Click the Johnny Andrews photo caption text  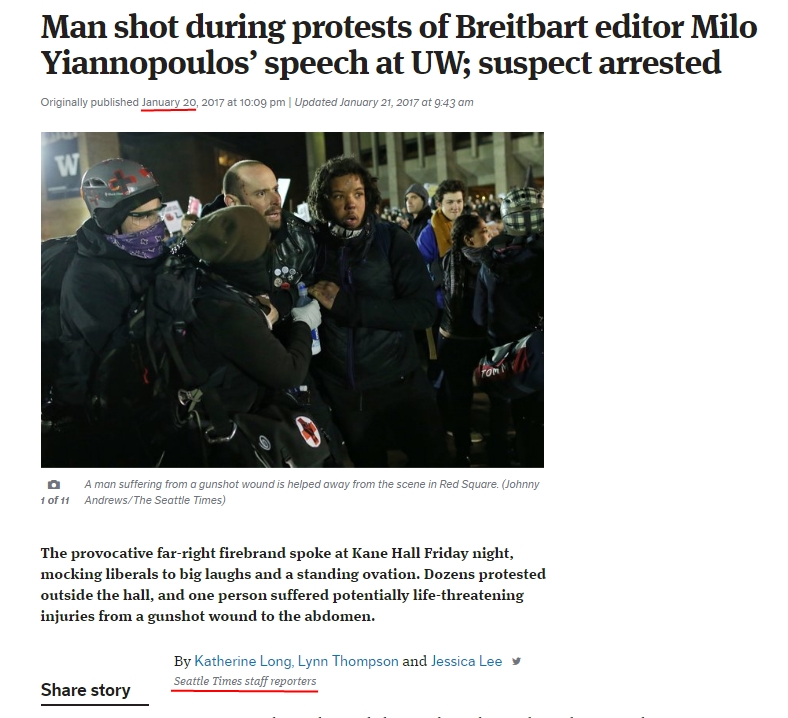(x=312, y=492)
